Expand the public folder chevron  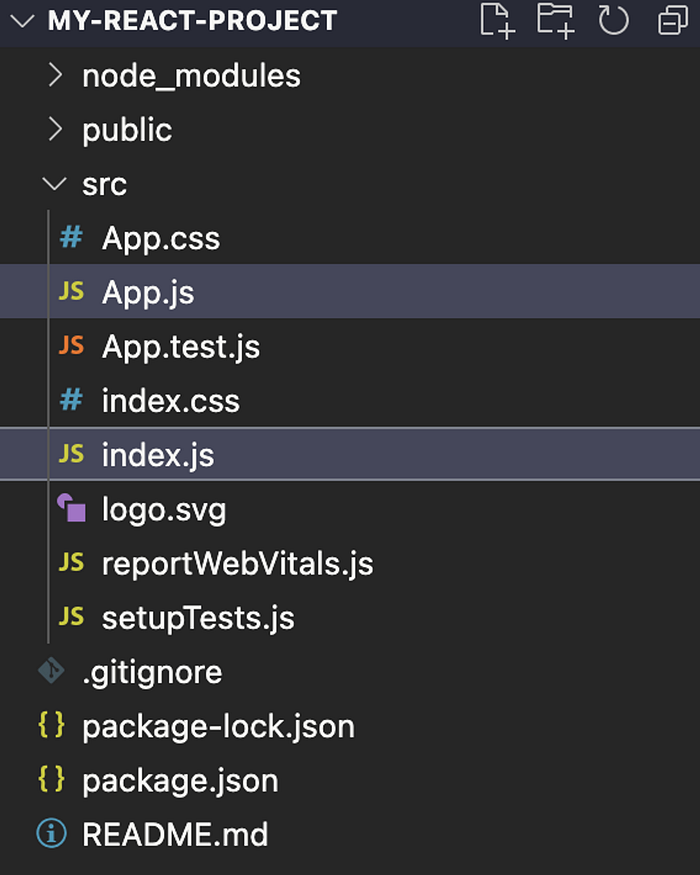tap(56, 130)
